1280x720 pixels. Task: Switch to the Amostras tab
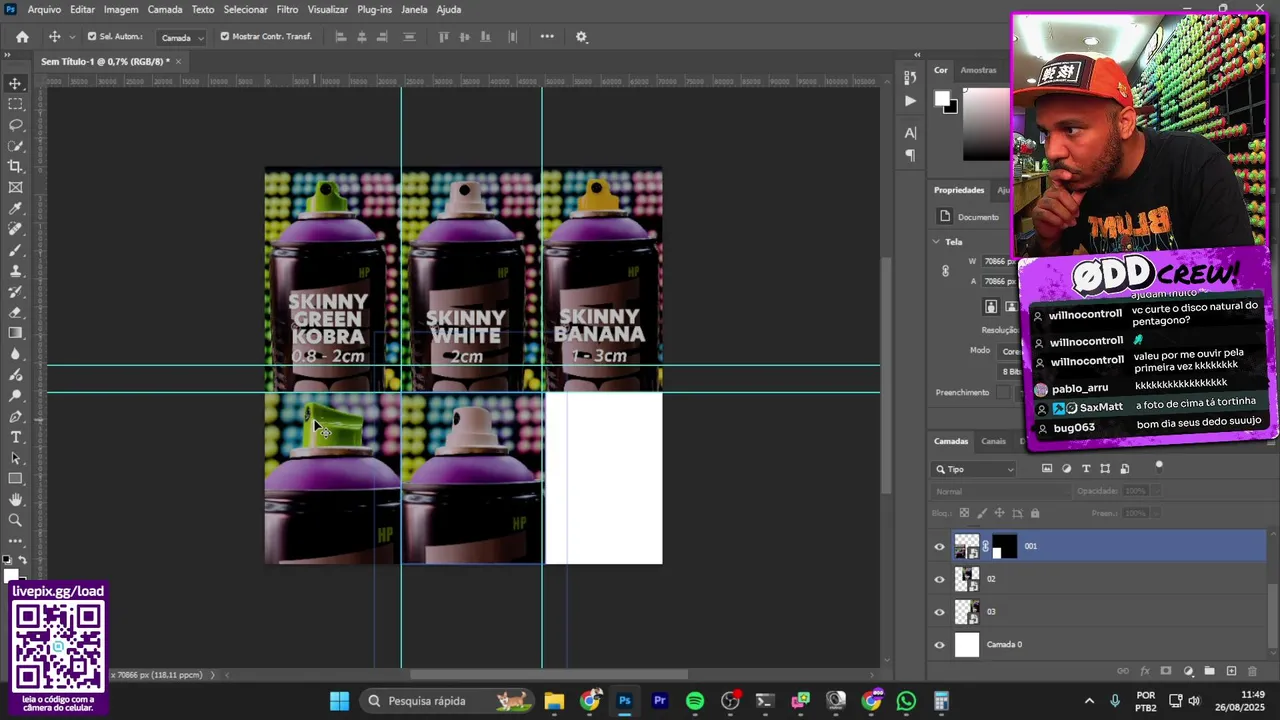pos(978,70)
